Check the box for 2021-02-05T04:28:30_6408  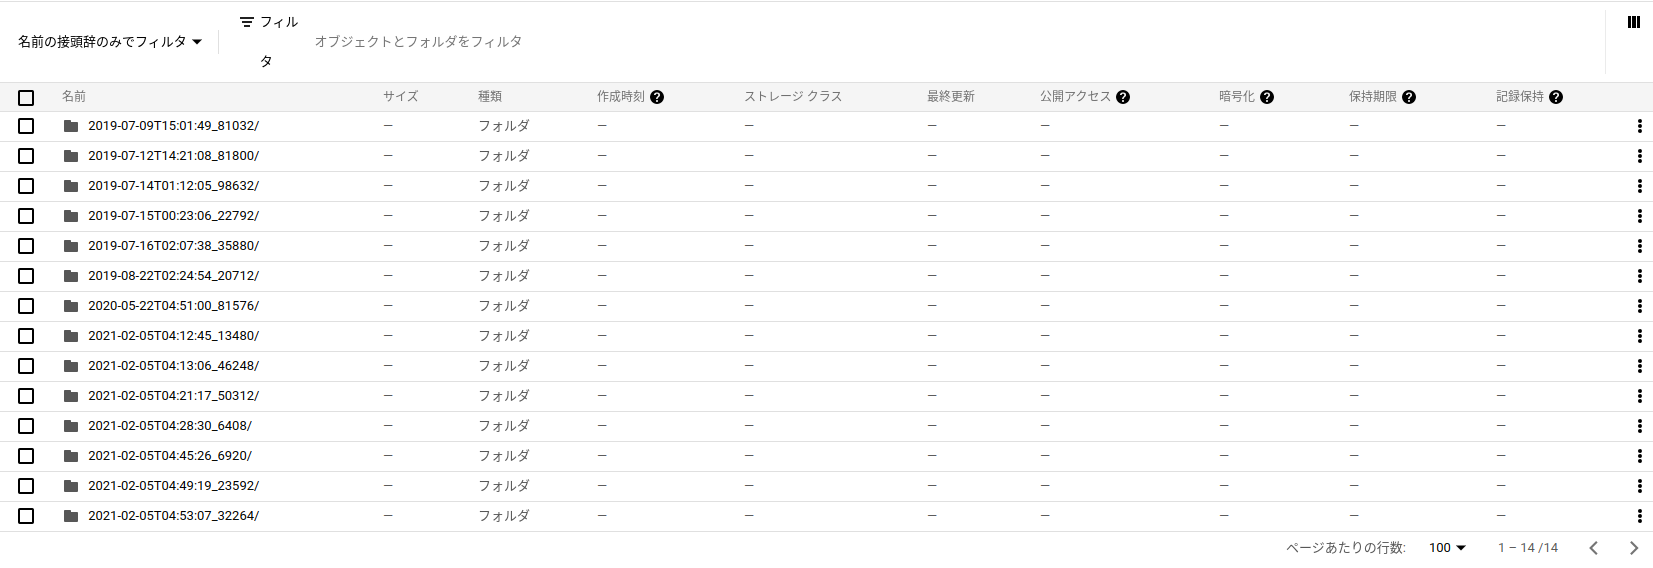click(x=26, y=426)
